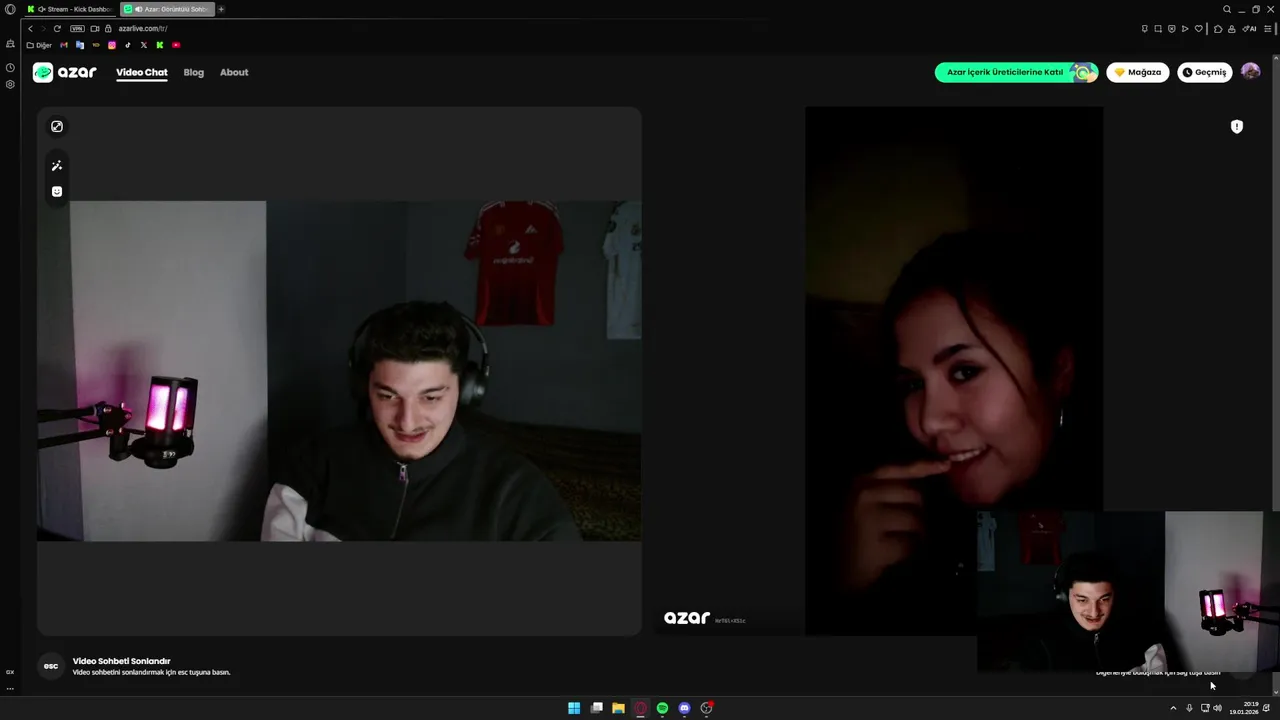Click 'Azar İçerik Üreticilerine Katıl' banner button
Image resolution: width=1280 pixels, height=720 pixels.
pos(1016,72)
